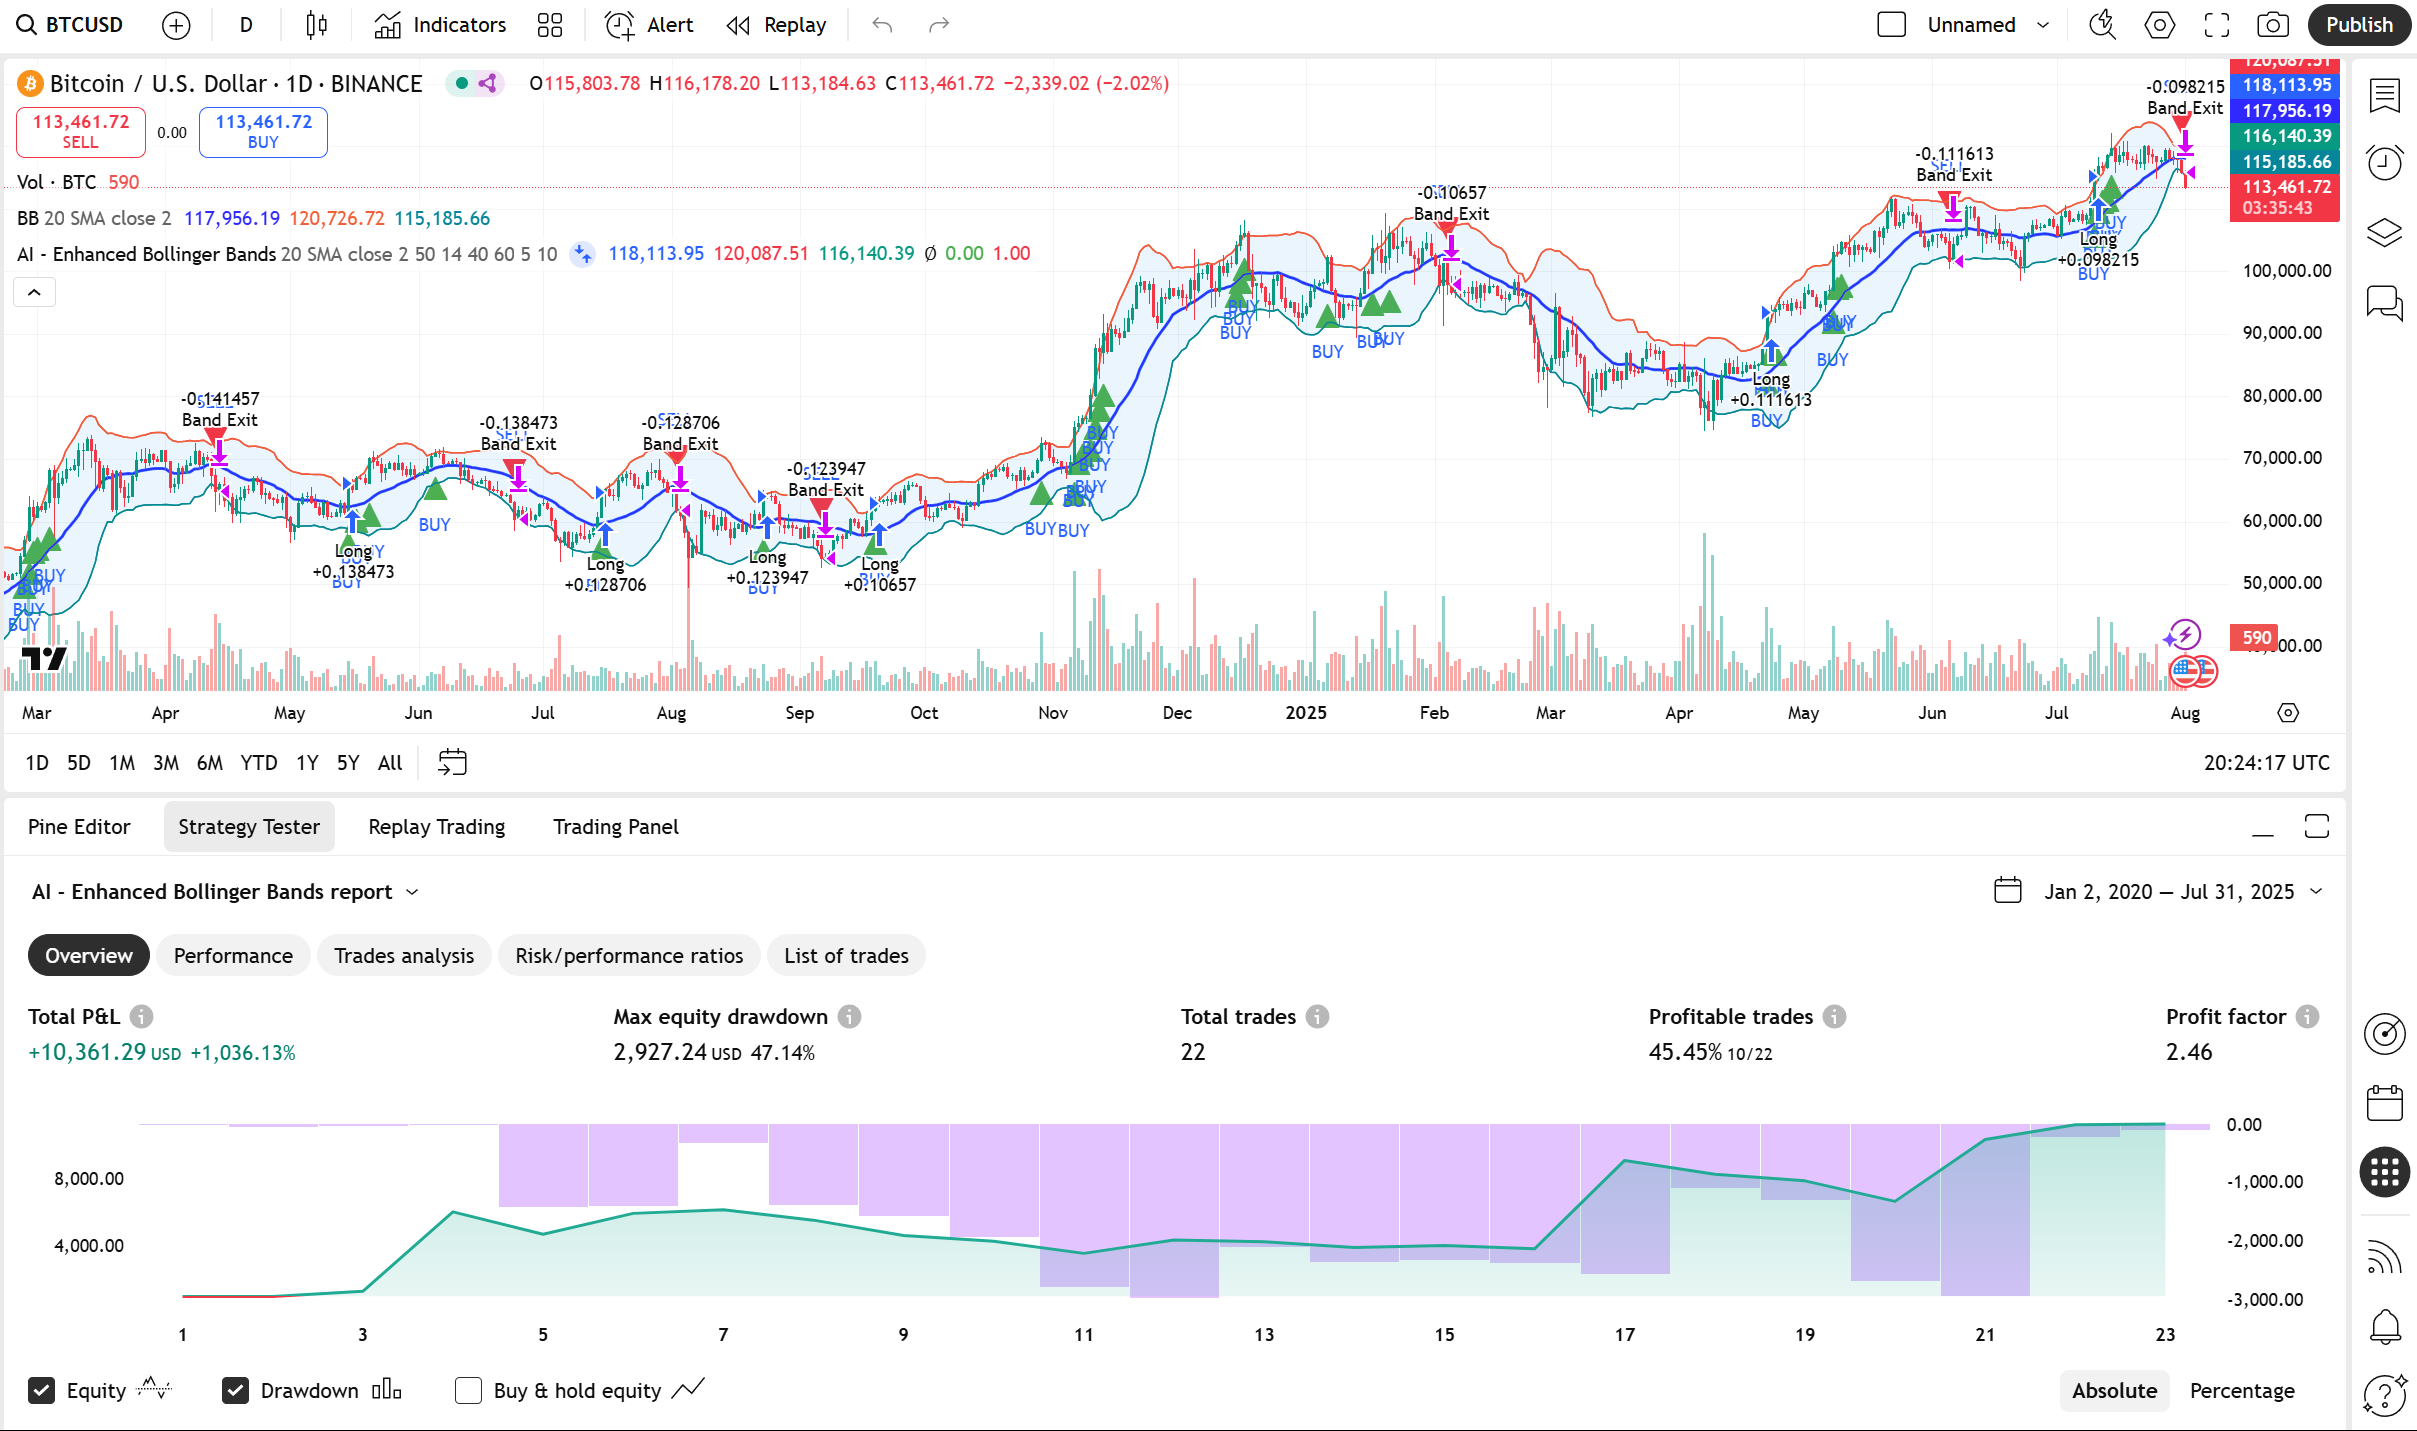Select the YTD time range
Viewport: 2417px width, 1431px height.
259,763
